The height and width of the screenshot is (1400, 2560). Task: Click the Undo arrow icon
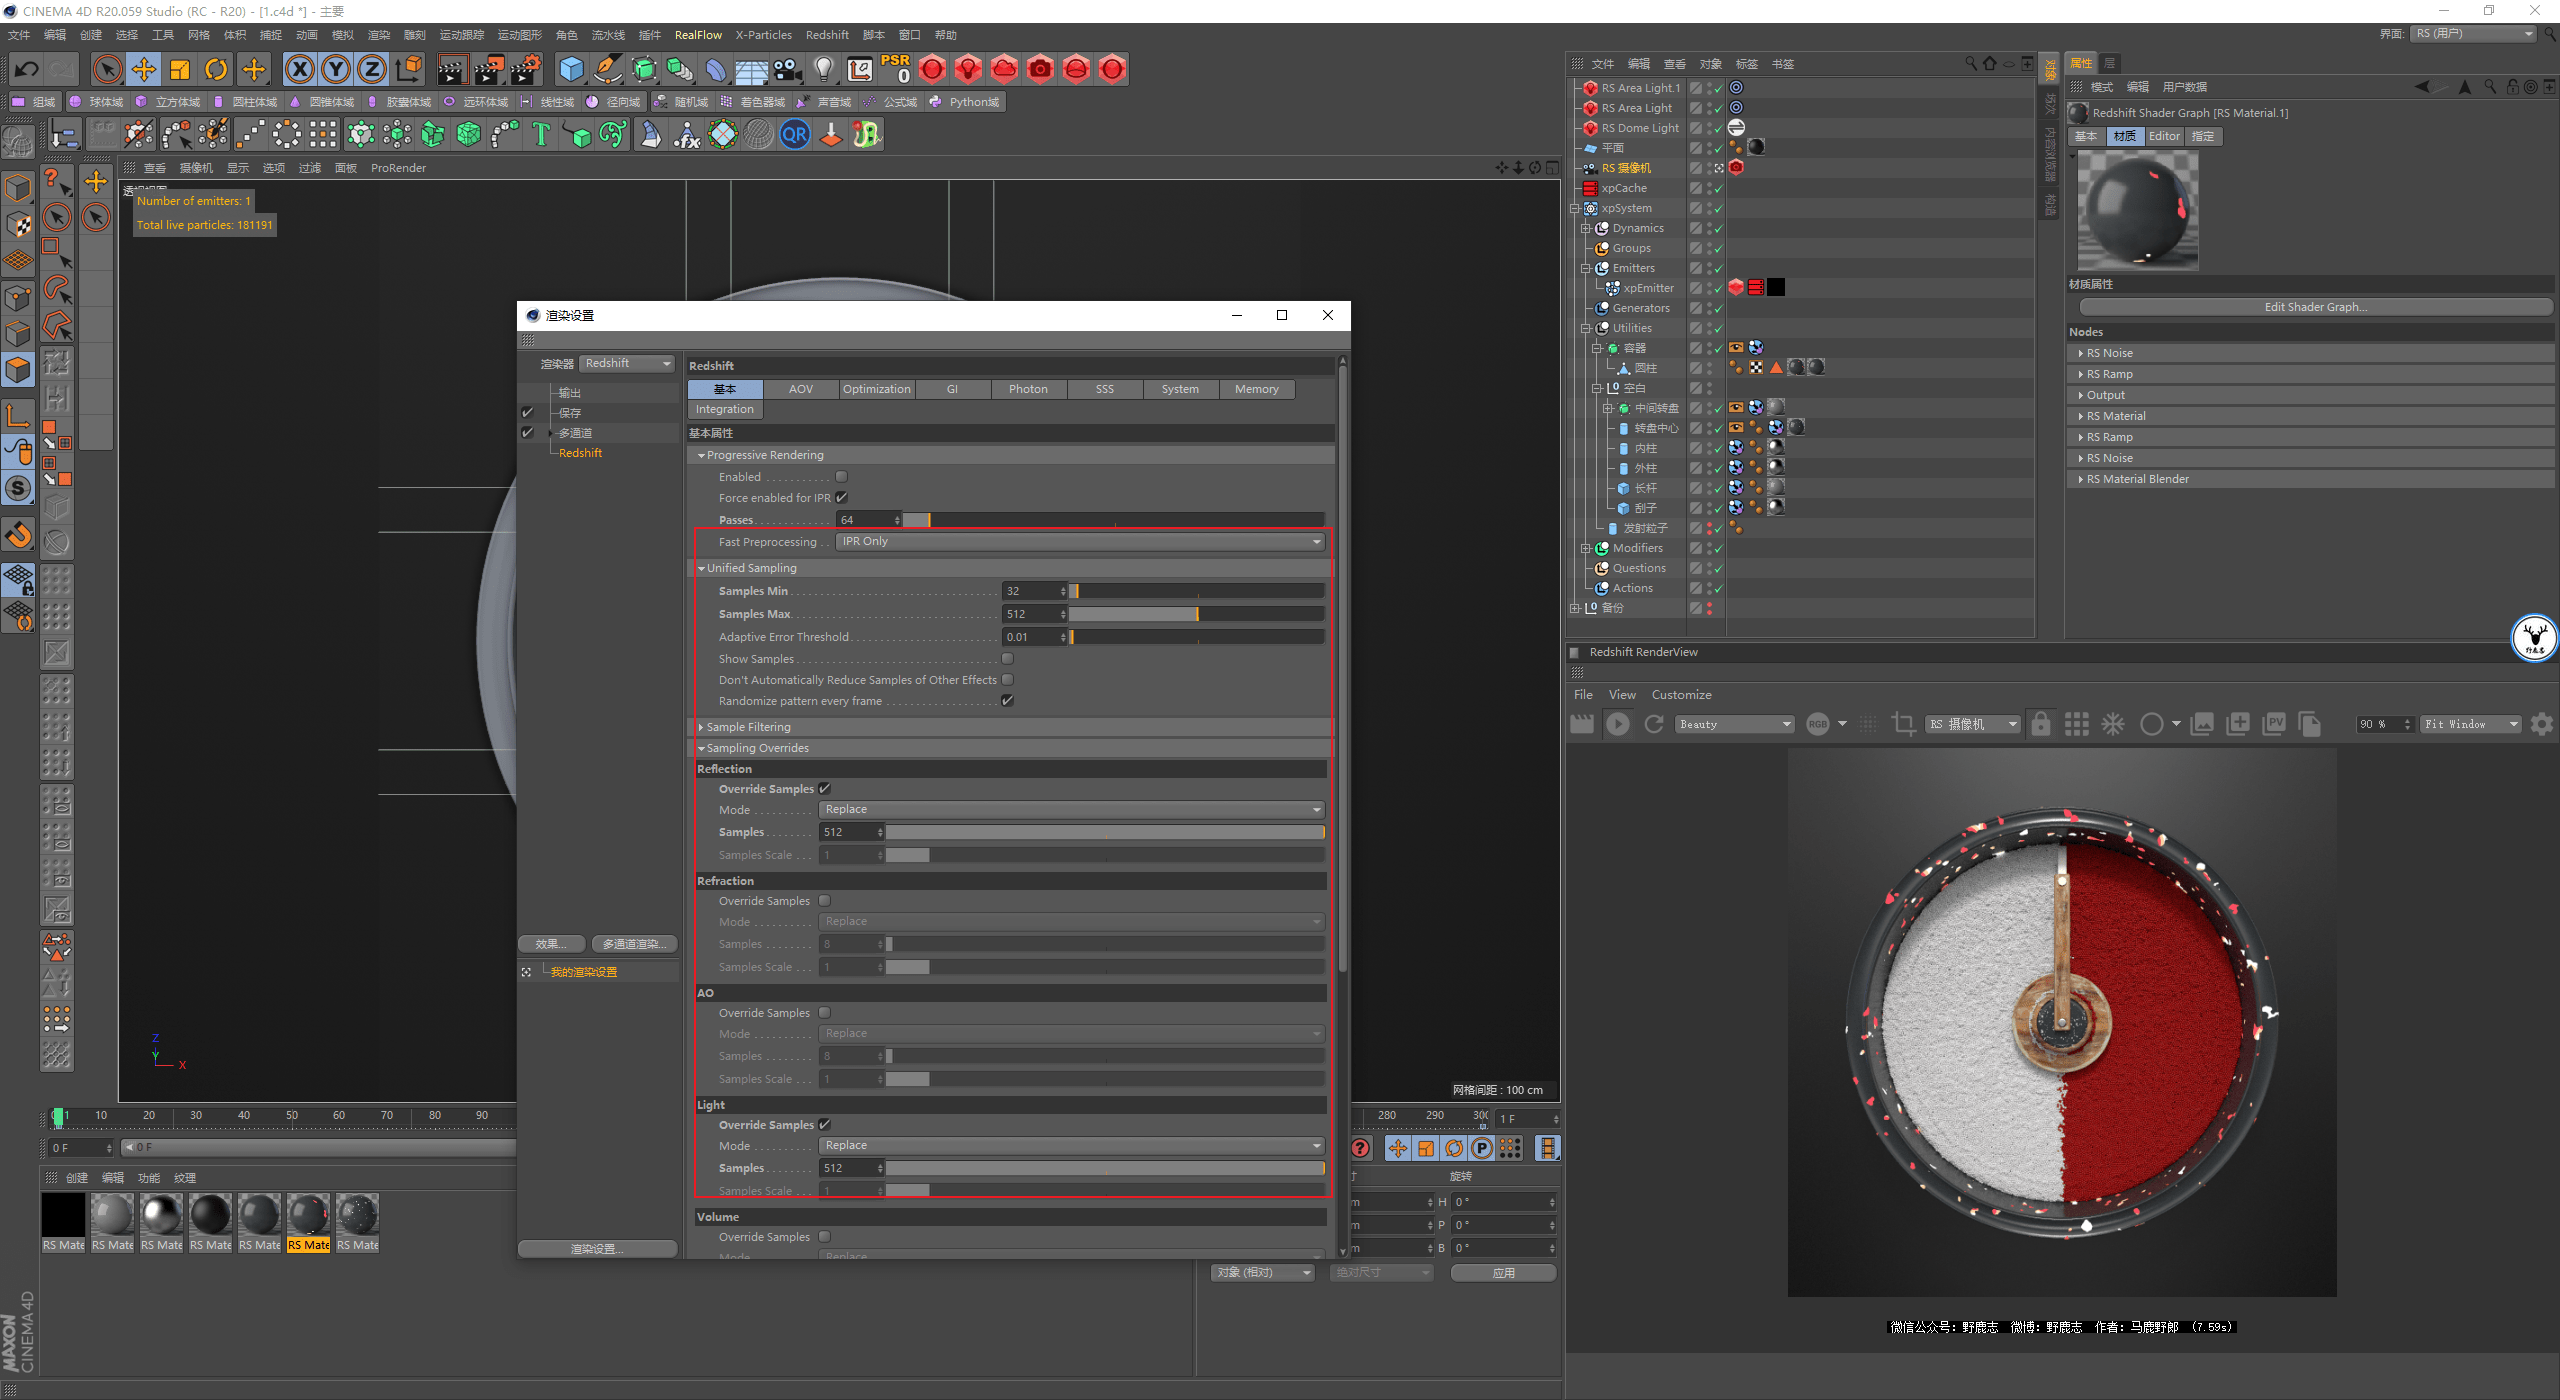pos(27,69)
